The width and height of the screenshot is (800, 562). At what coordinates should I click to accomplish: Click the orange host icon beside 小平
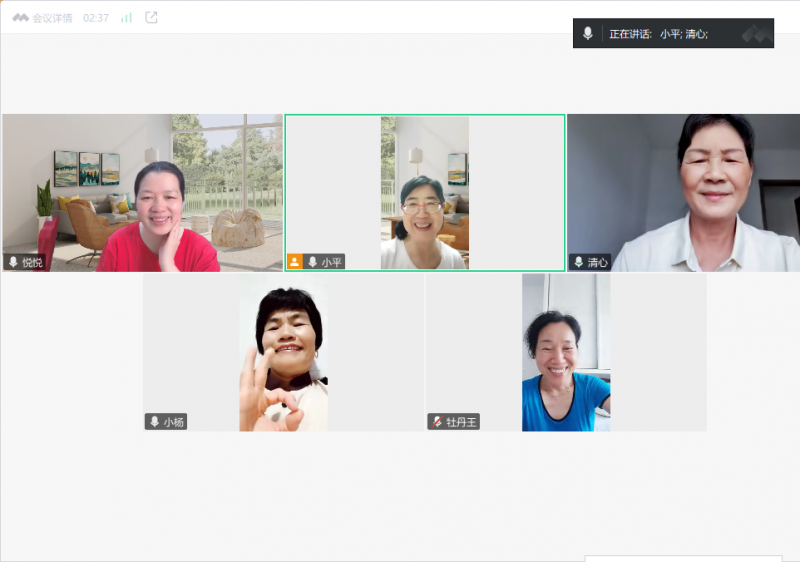[295, 262]
